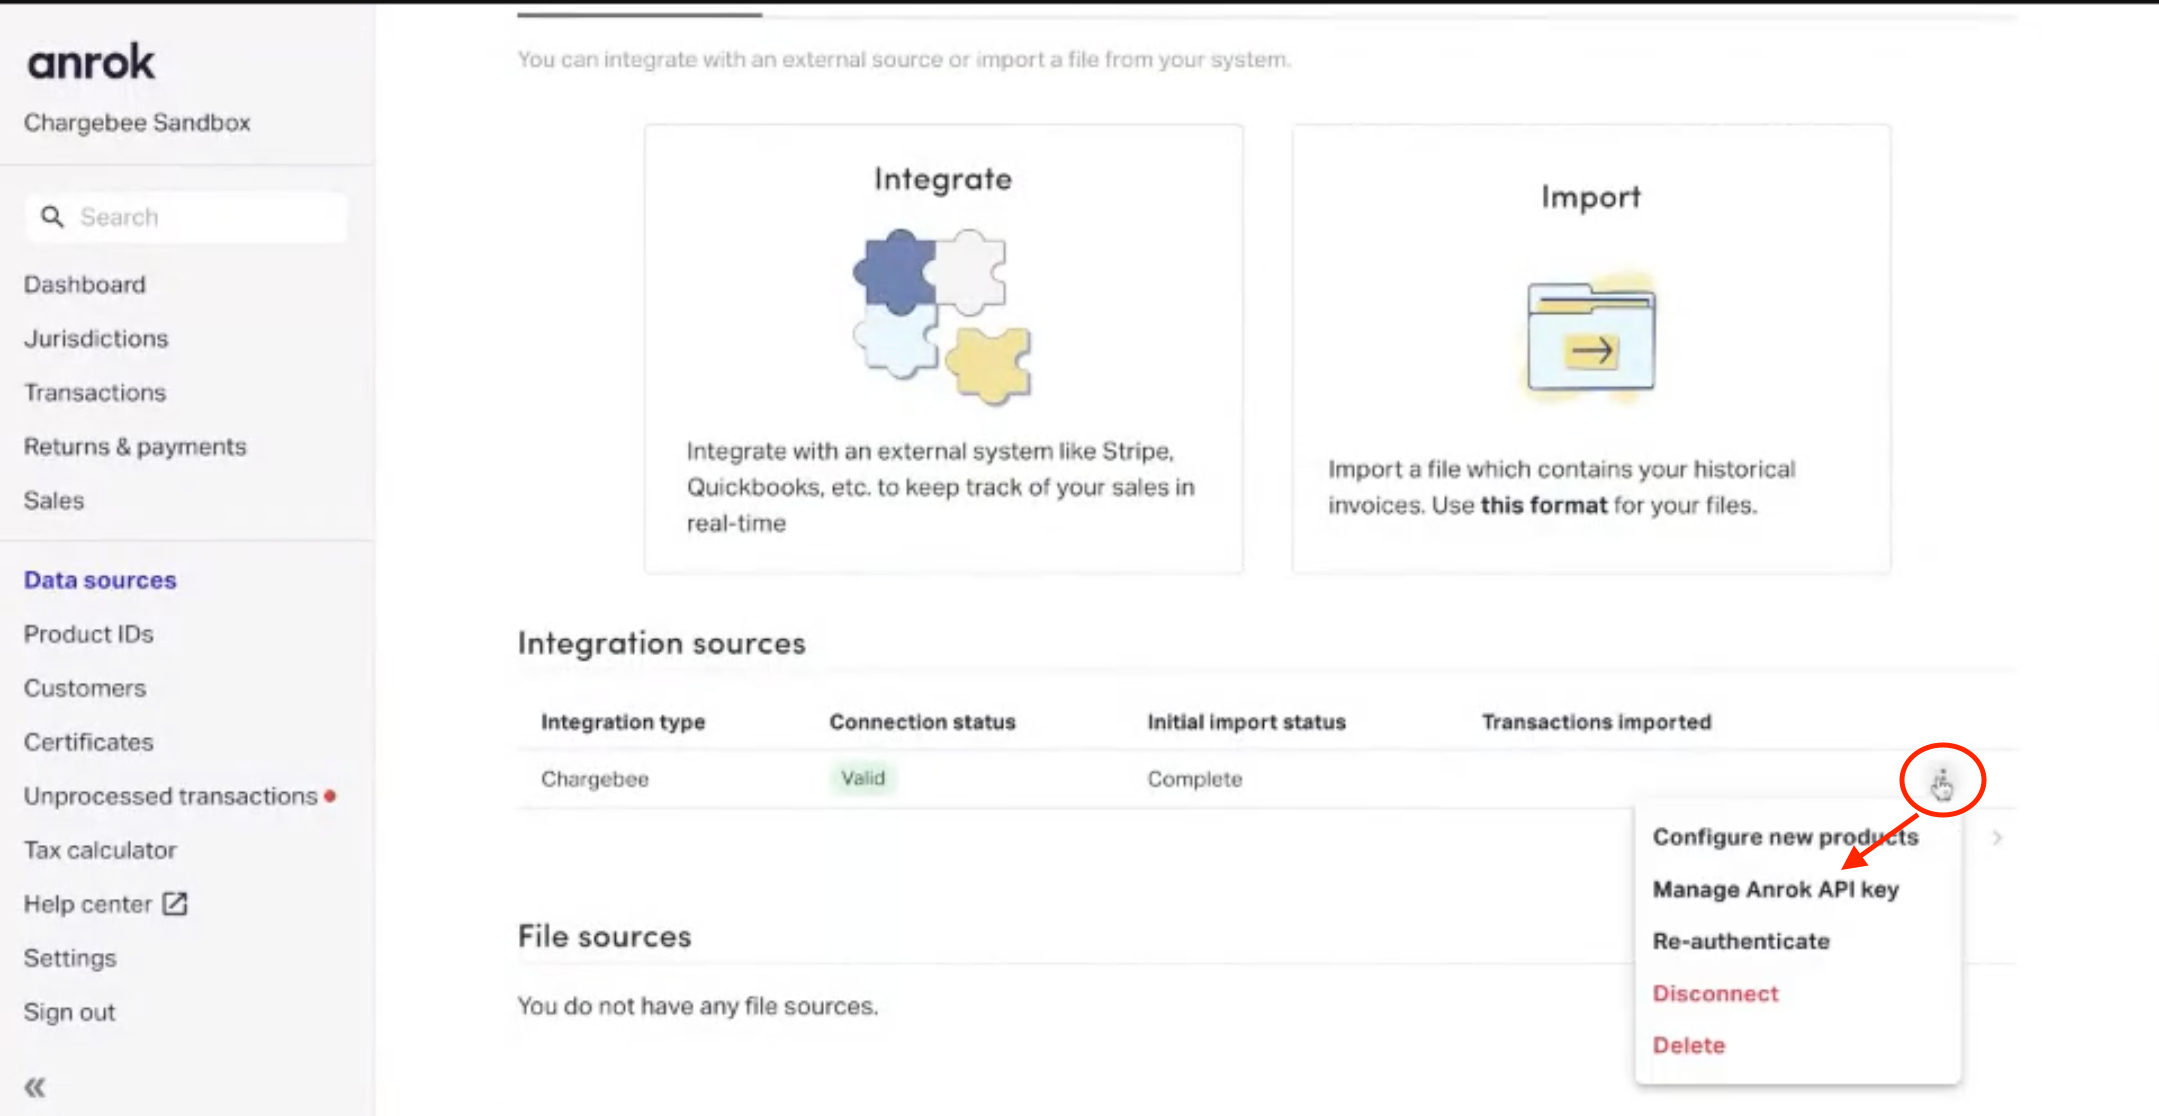Navigate to Returns & payments

click(x=135, y=447)
